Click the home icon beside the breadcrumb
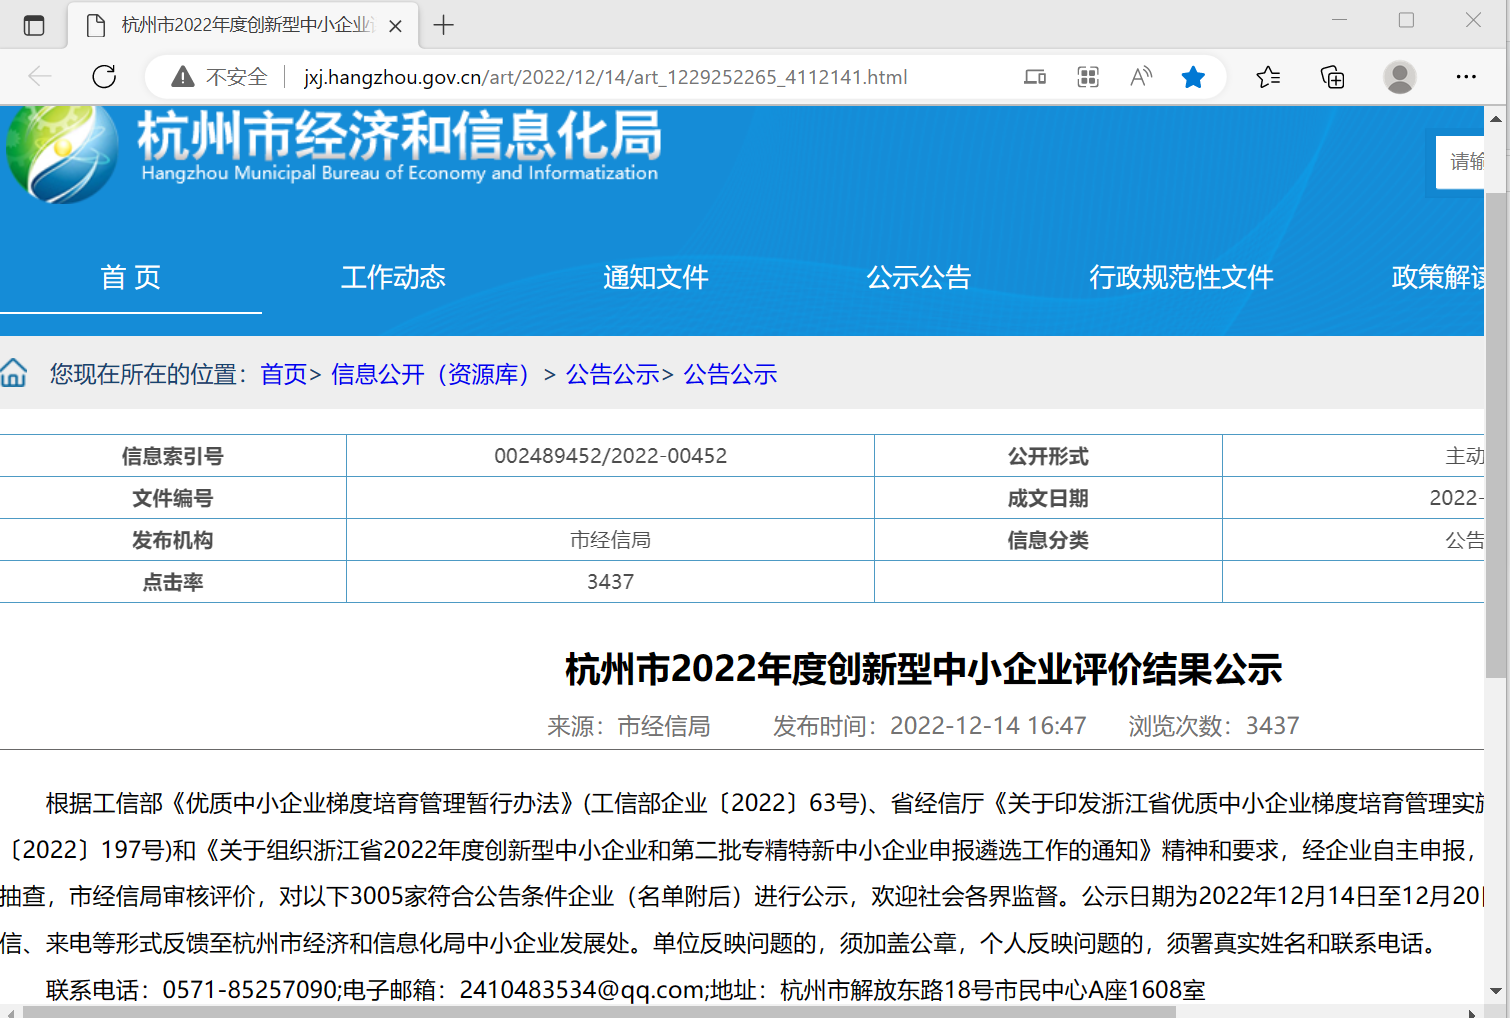The height and width of the screenshot is (1018, 1510). (15, 371)
